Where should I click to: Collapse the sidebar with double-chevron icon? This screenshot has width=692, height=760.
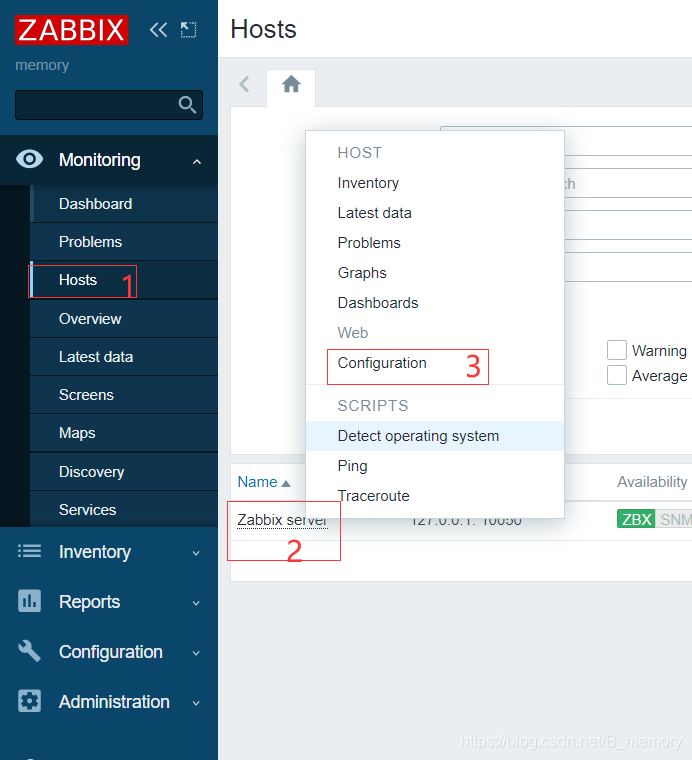click(158, 30)
